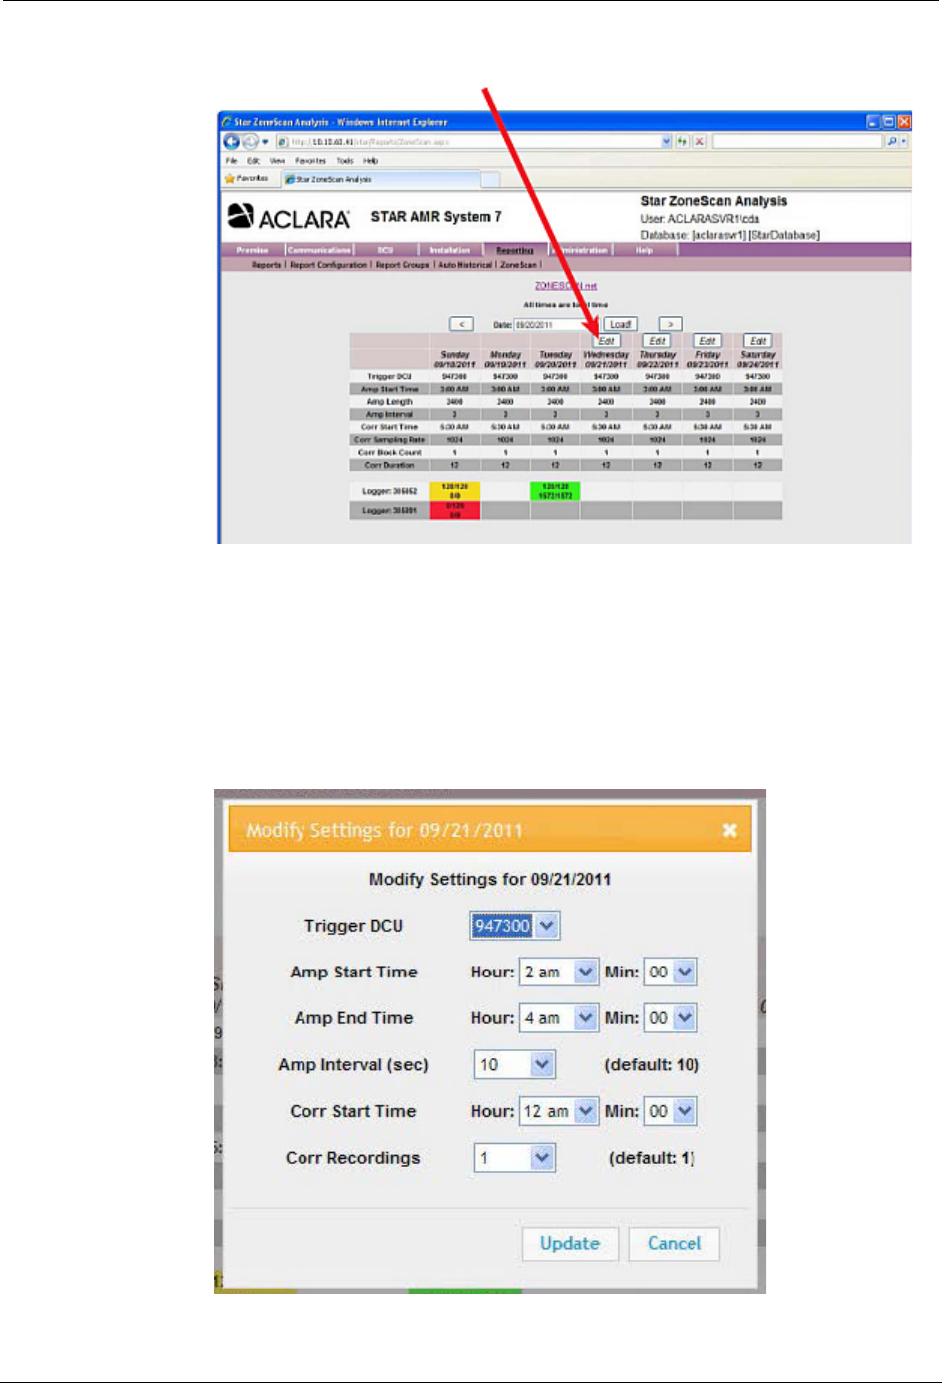Switch to the Communications tab
Image resolution: width=942 pixels, height=1383 pixels.
(319, 250)
